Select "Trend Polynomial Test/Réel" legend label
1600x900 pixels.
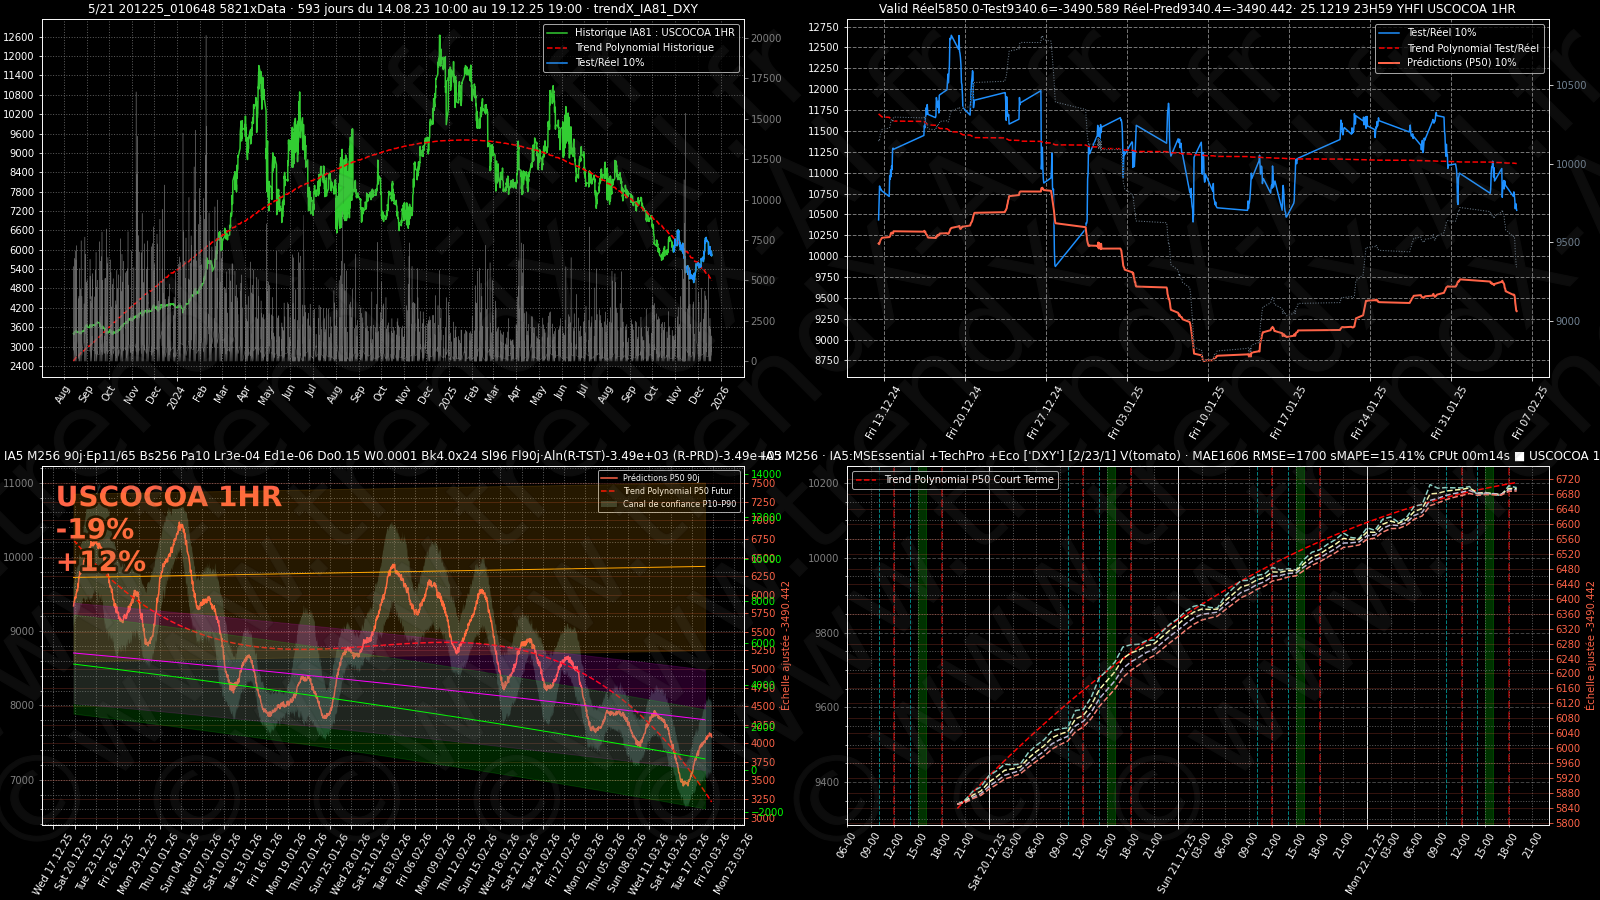click(1472, 48)
